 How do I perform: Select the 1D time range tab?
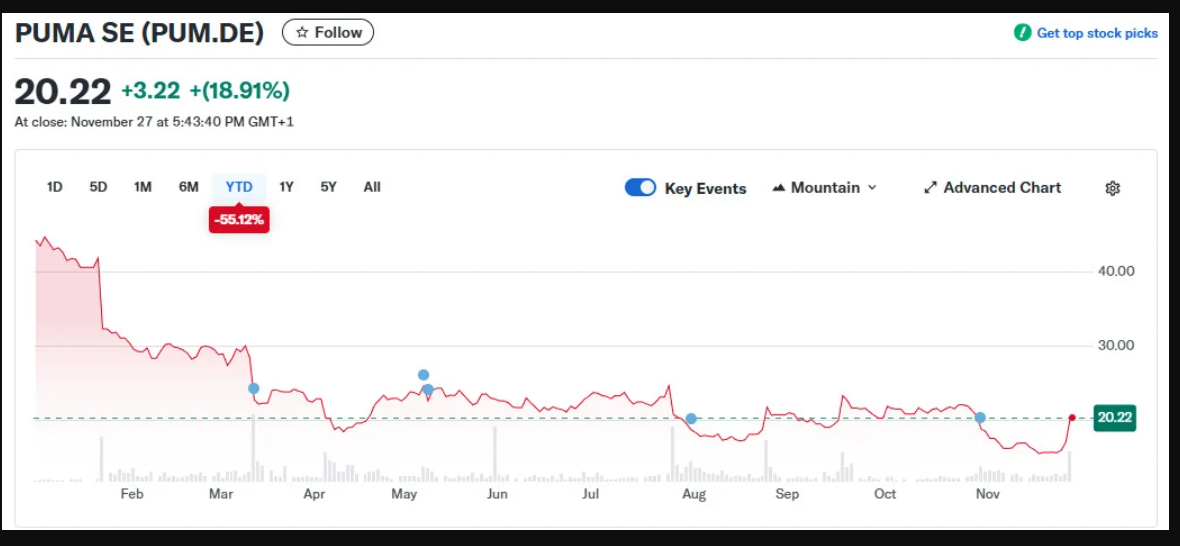pyautogui.click(x=54, y=187)
